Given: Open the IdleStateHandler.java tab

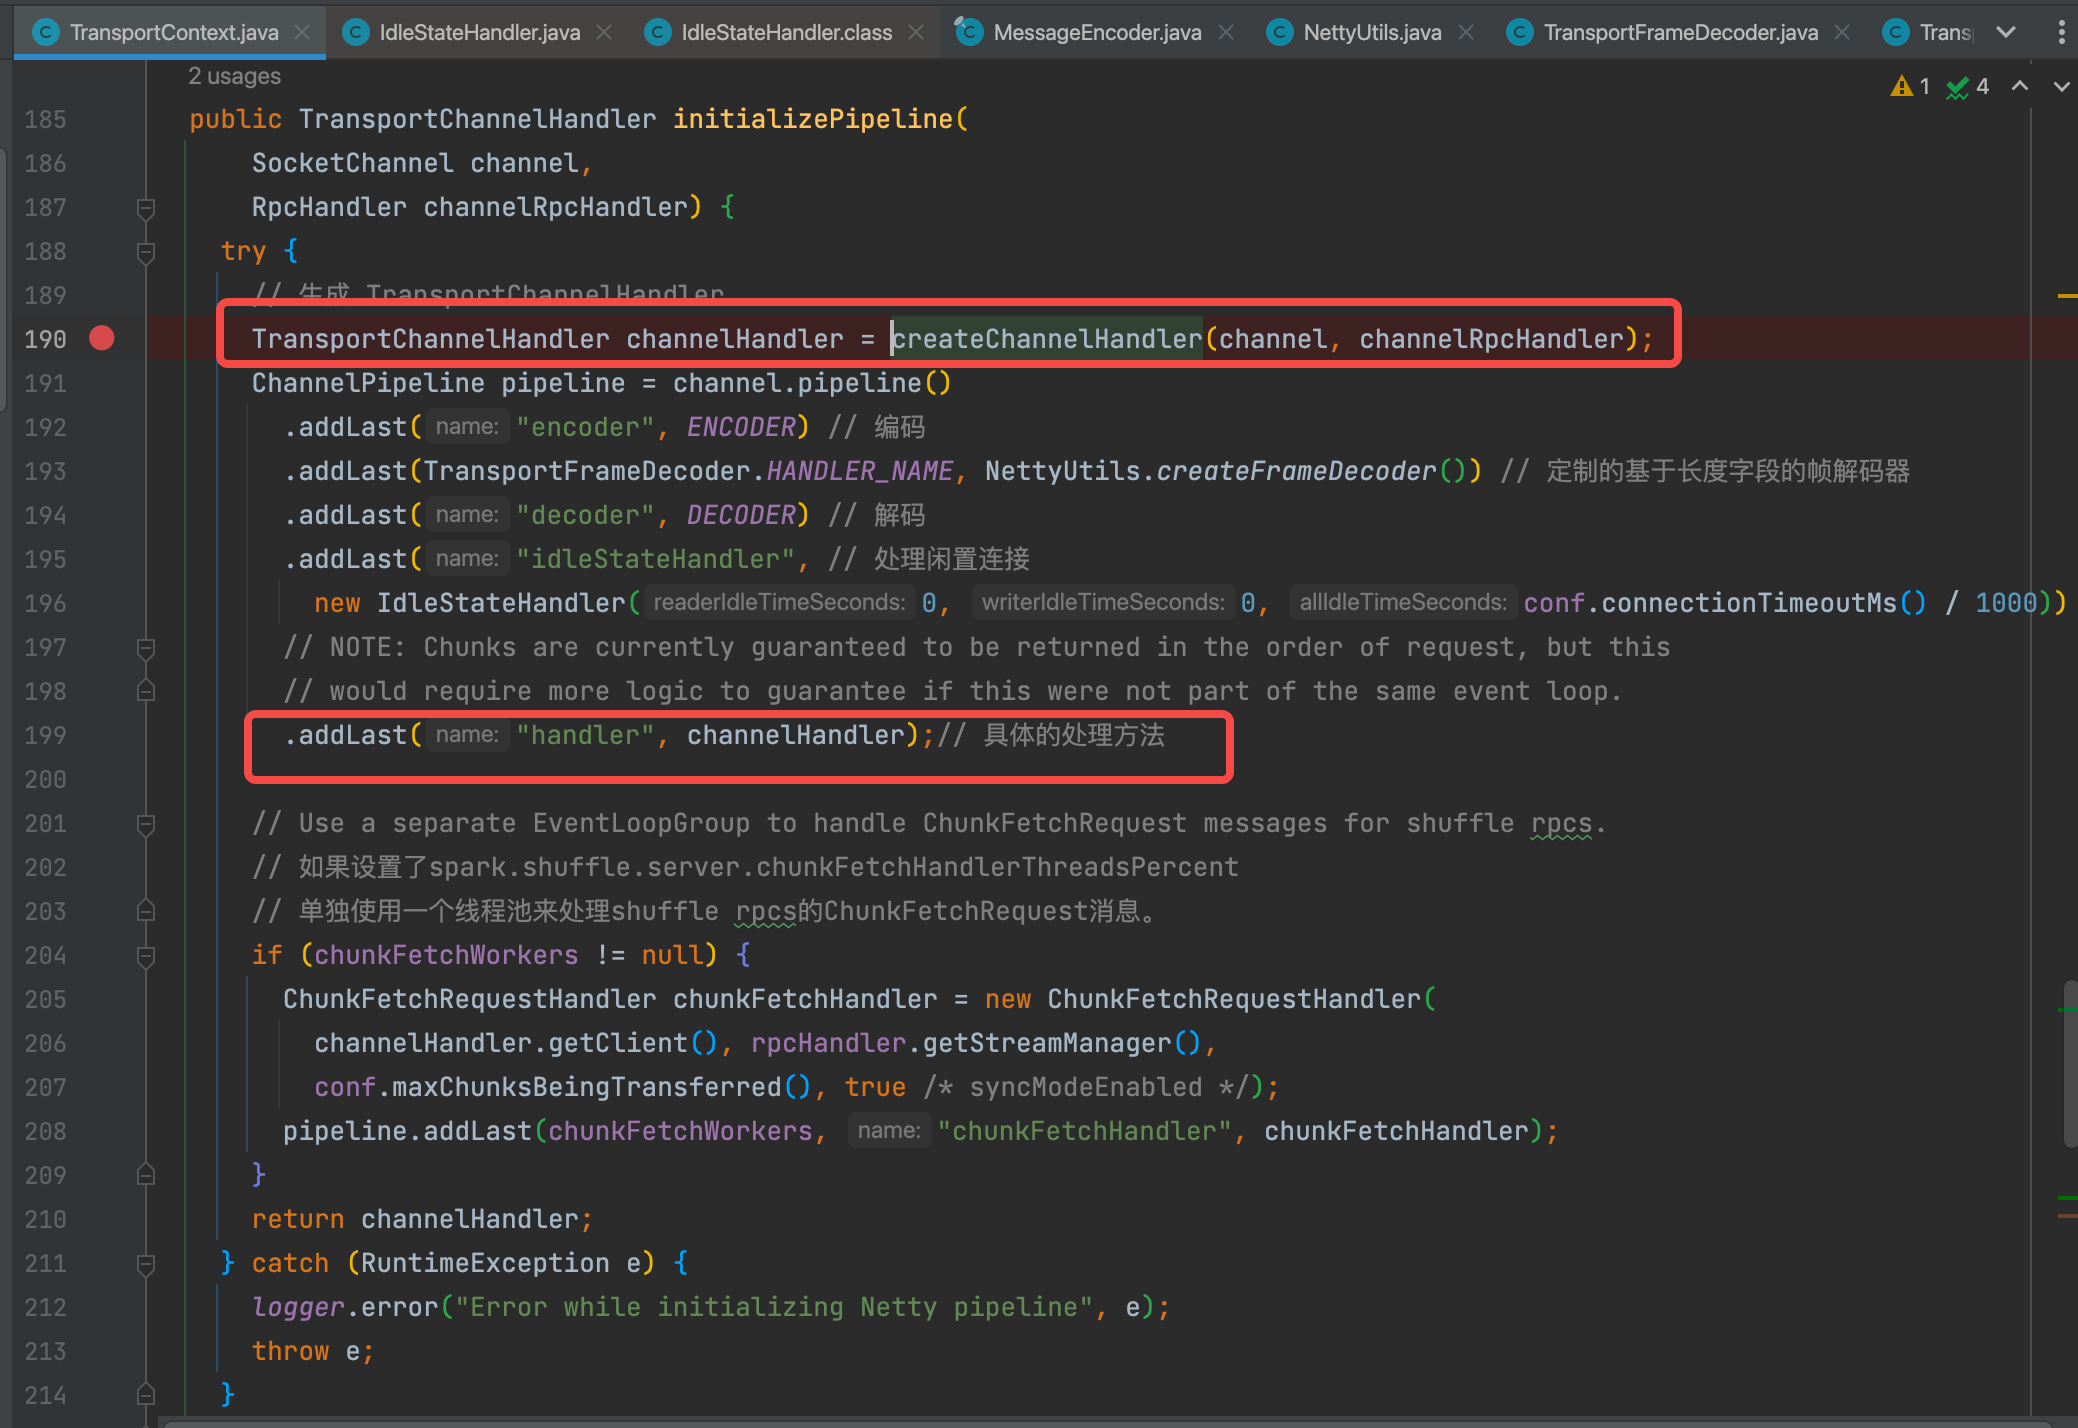Looking at the screenshot, I should [480, 32].
